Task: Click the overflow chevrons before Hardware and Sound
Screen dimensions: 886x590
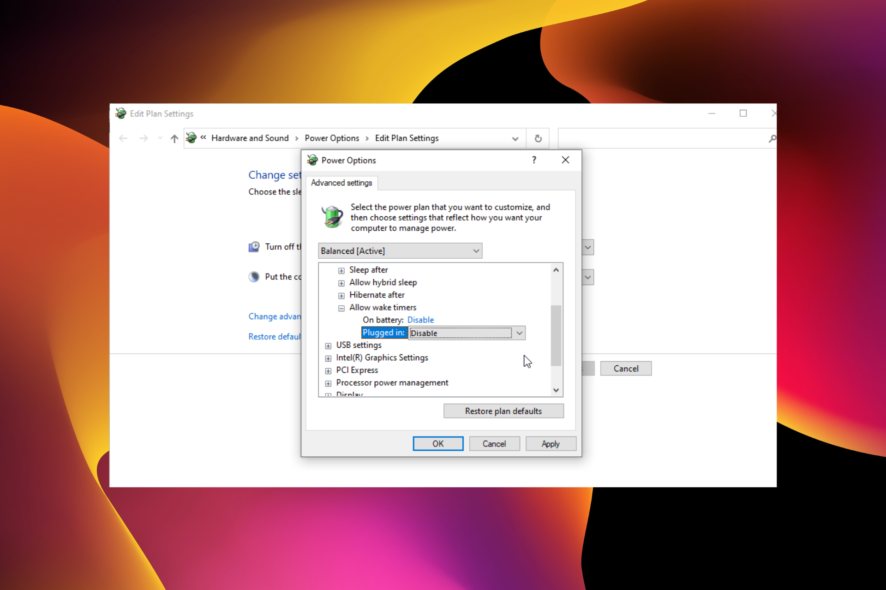Action: pos(203,137)
